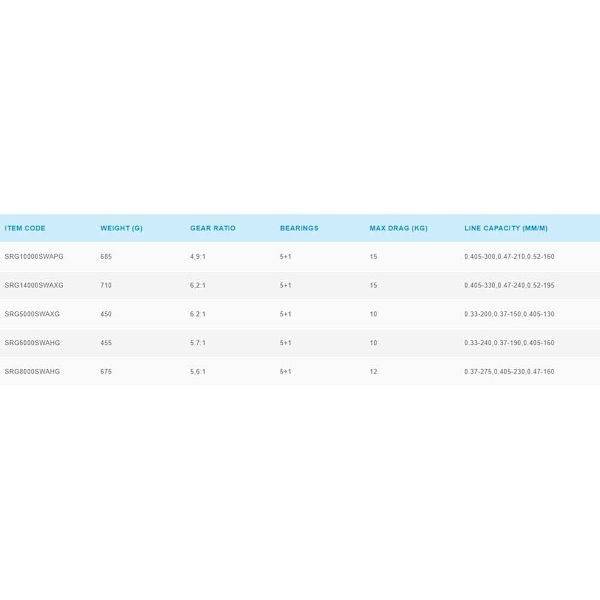Click the ITEM CODE column header
Screen dimensions: 600x600
click(x=25, y=228)
